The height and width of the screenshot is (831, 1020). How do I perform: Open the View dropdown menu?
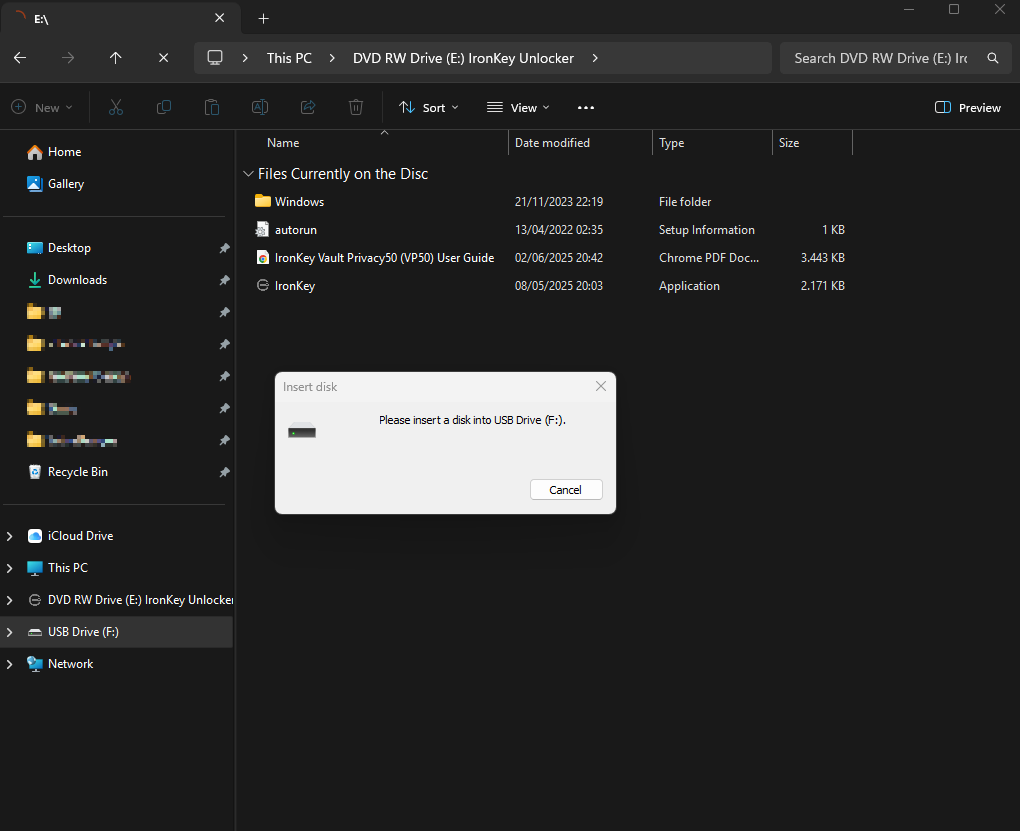pyautogui.click(x=518, y=107)
